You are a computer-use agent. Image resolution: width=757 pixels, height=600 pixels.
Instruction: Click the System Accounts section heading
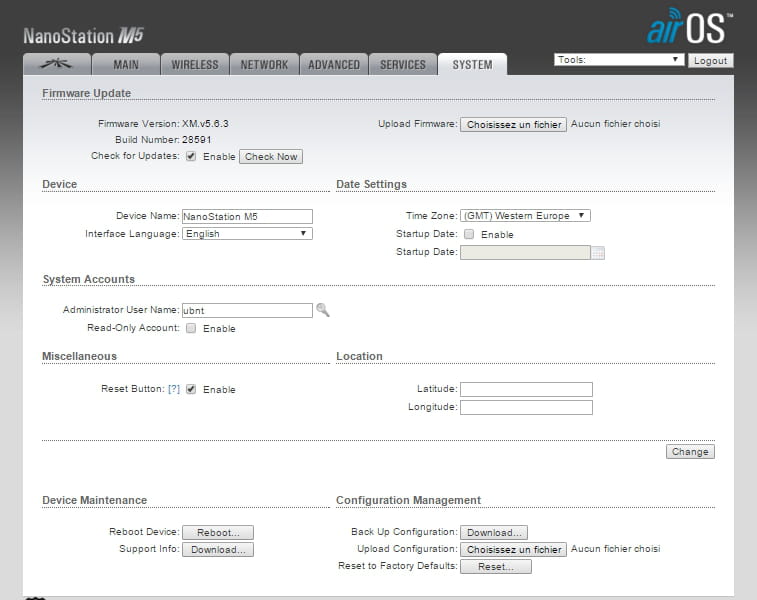pos(89,279)
